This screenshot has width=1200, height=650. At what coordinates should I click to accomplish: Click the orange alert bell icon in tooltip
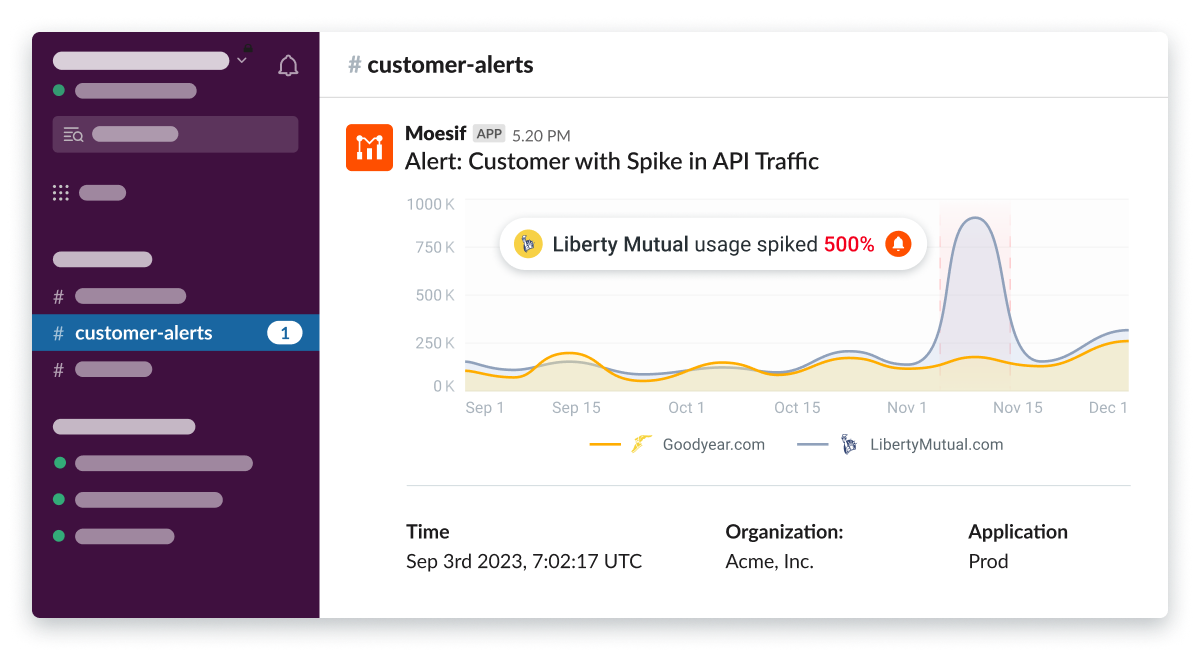[x=898, y=244]
